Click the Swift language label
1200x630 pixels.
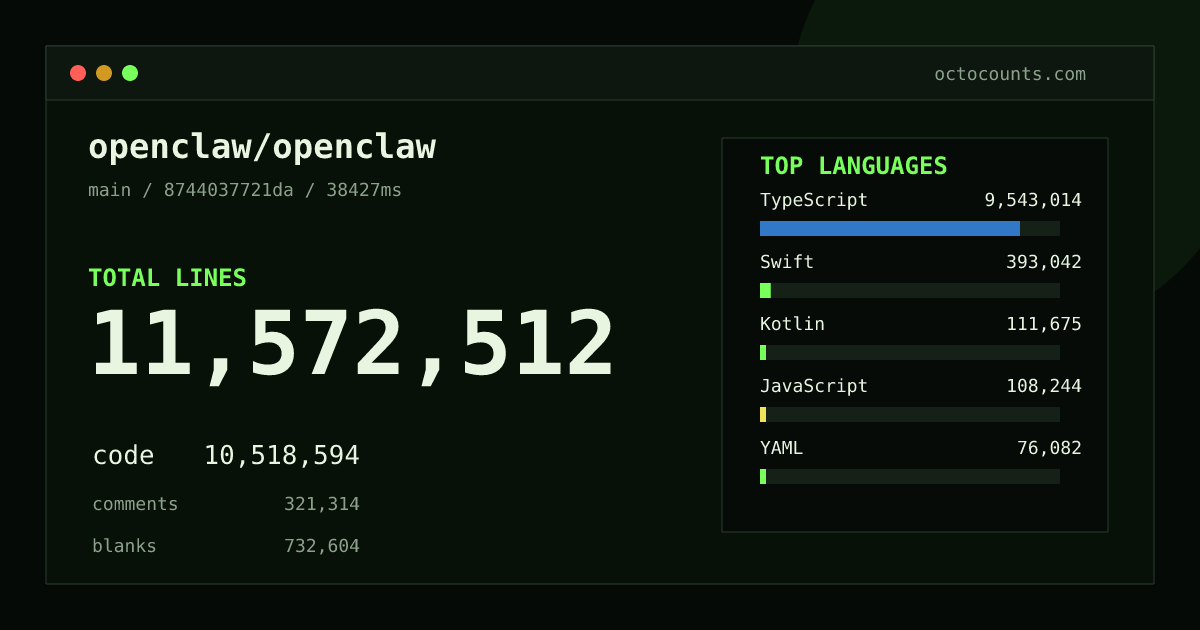tap(787, 262)
